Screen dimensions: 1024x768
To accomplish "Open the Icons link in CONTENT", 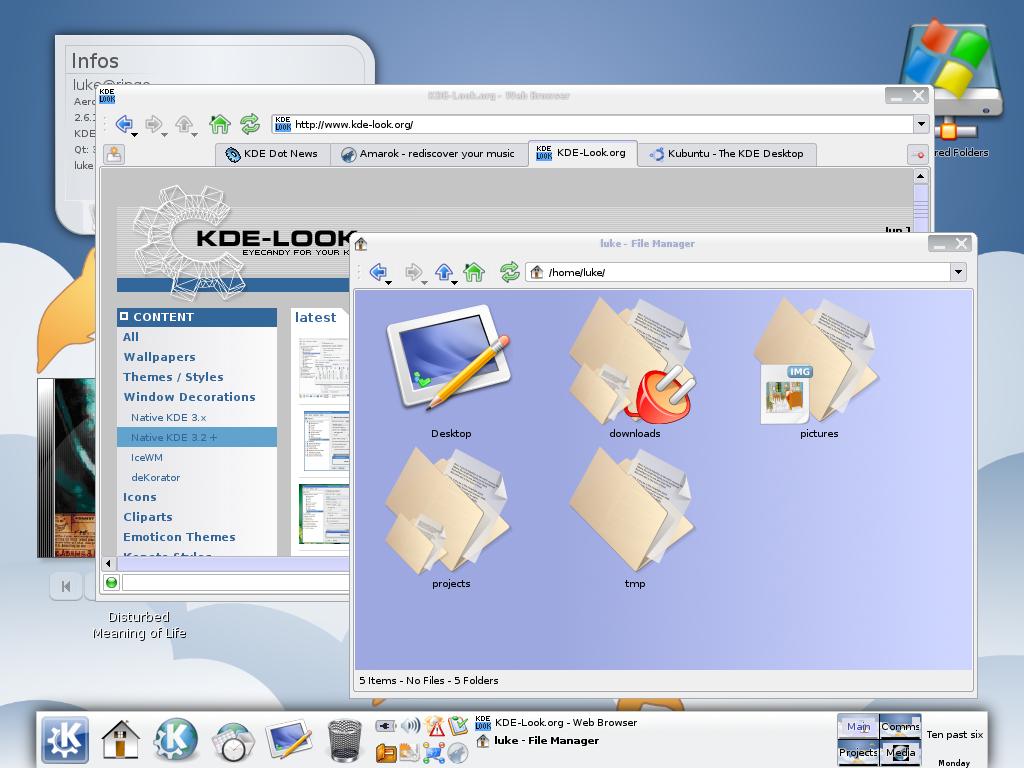I will click(x=140, y=497).
